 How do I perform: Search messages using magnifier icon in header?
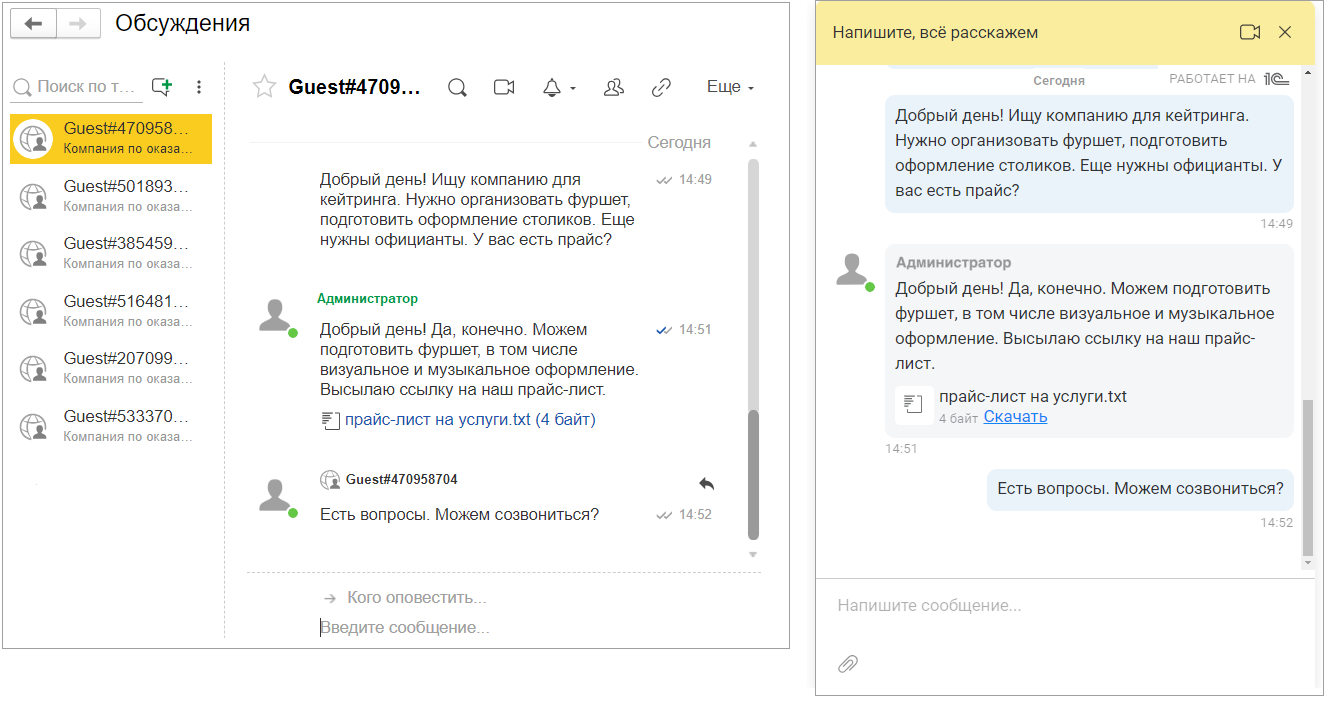click(457, 88)
